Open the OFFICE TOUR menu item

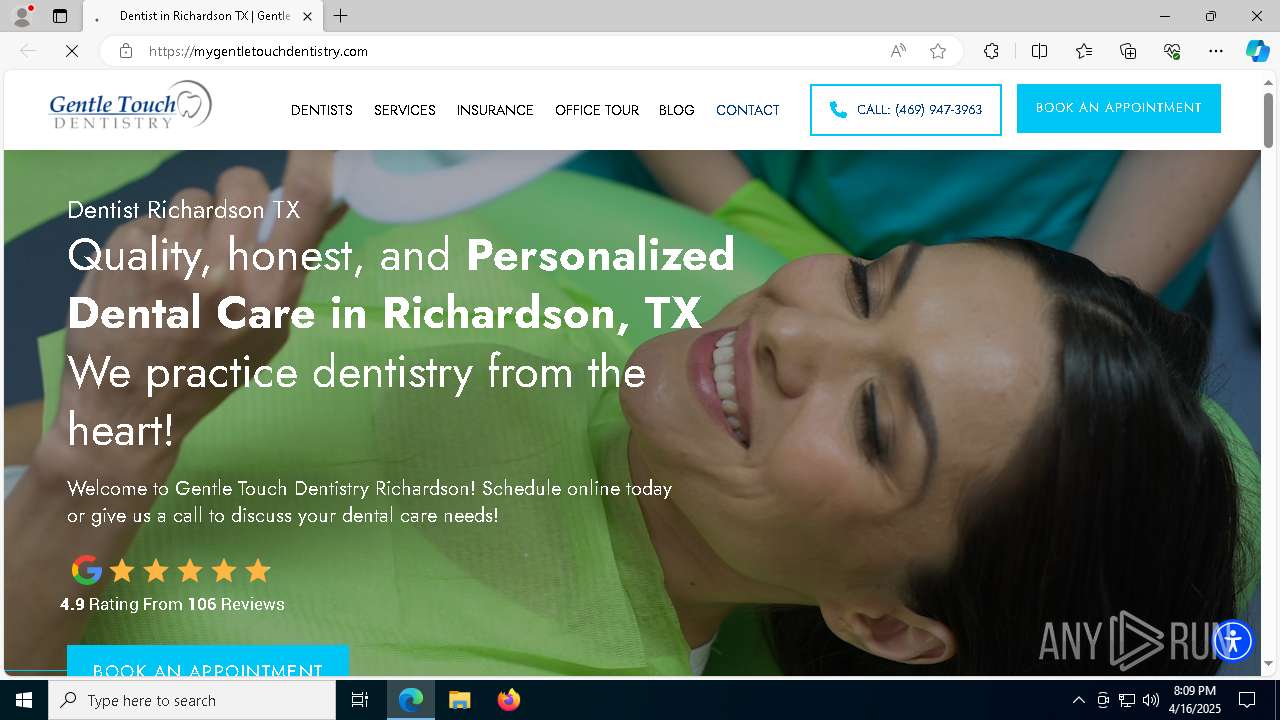pyautogui.click(x=597, y=110)
